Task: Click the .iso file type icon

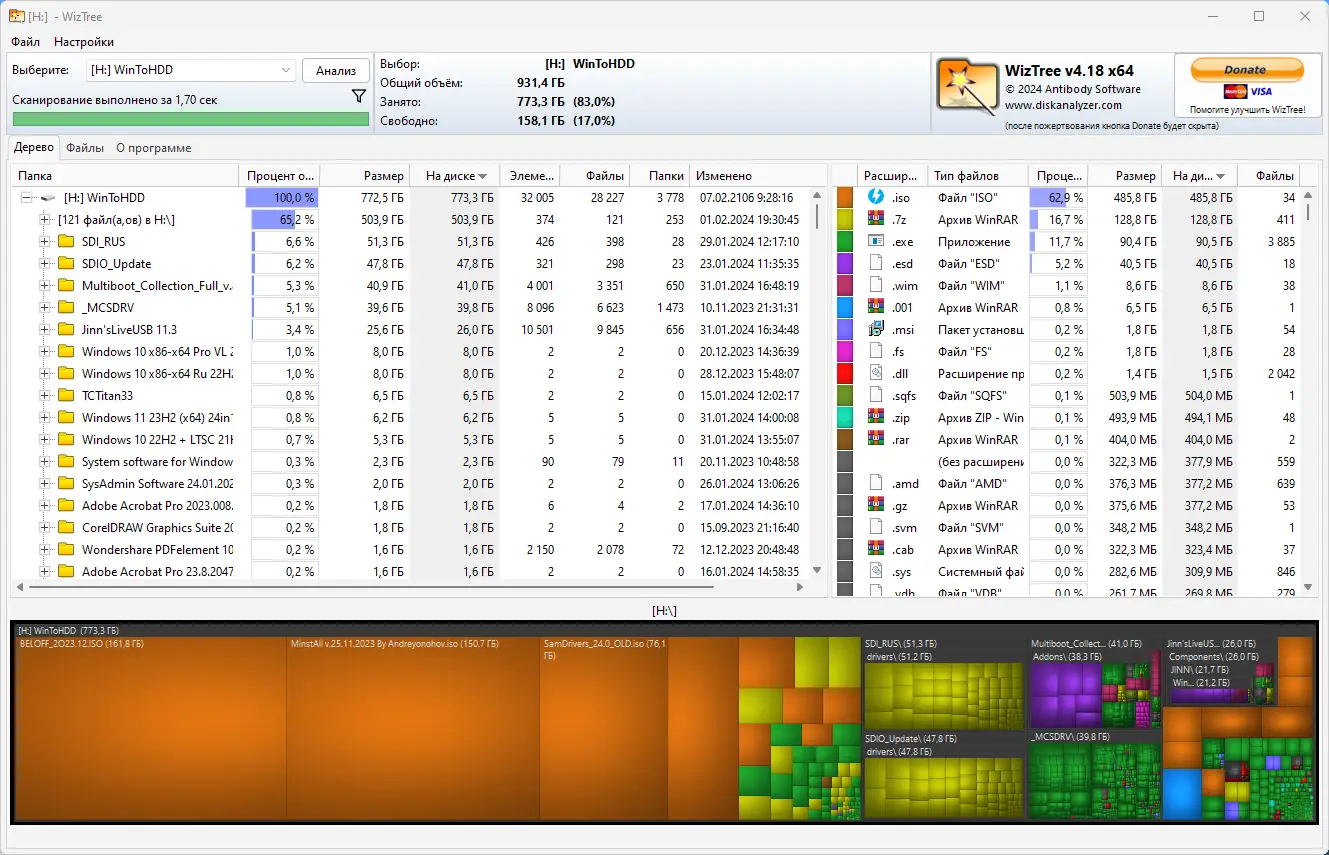Action: 876,197
